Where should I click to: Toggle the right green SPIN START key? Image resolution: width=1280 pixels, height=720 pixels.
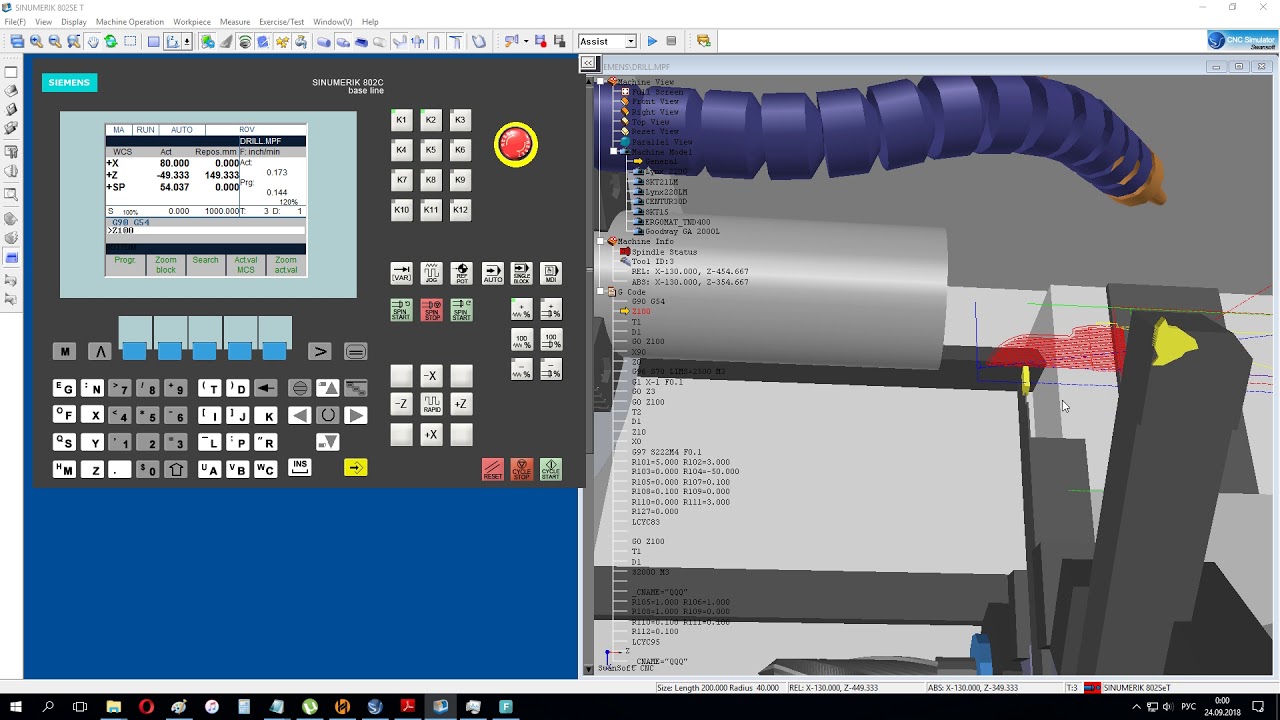tap(461, 310)
